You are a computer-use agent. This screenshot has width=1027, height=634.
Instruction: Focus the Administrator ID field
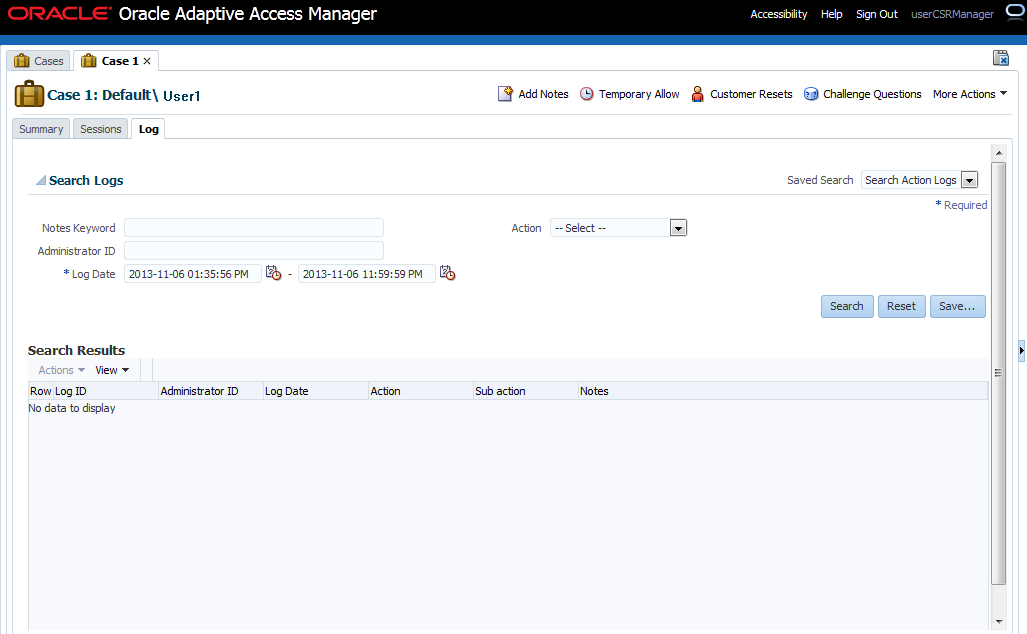tap(253, 250)
